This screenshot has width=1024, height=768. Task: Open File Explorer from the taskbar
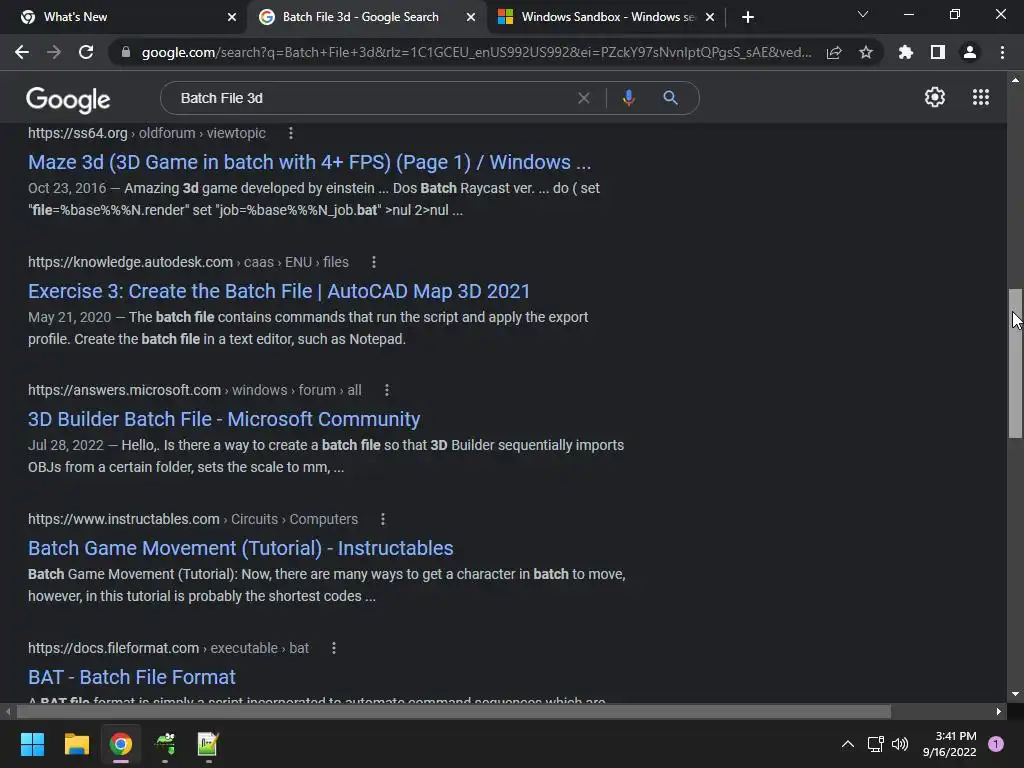click(x=76, y=744)
